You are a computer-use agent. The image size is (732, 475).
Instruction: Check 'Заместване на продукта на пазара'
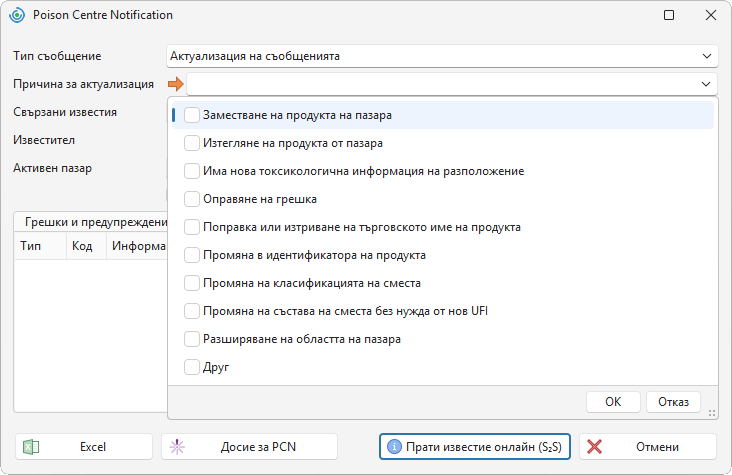192,115
